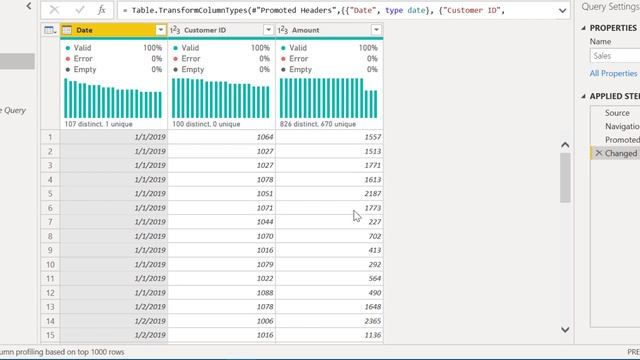This screenshot has height=360, width=640.
Task: Select the Customer ID cell 1064
Action: click(x=222, y=137)
